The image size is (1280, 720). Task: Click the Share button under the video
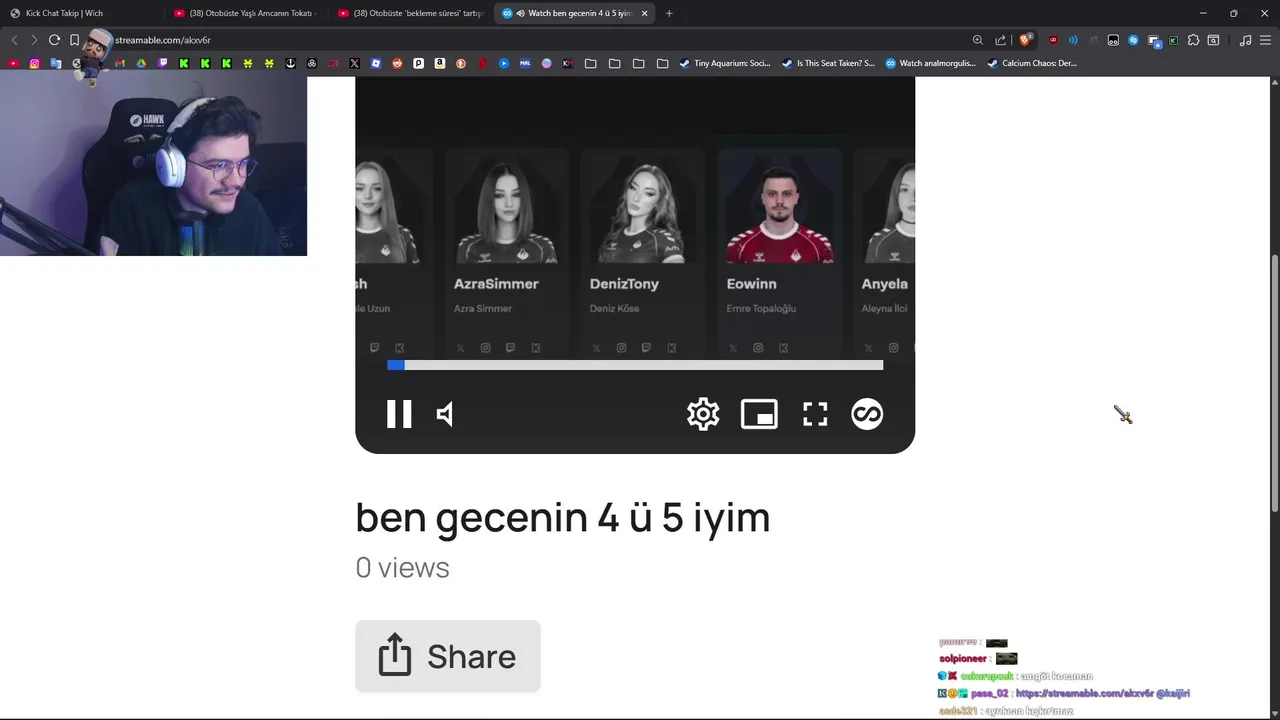pos(448,656)
